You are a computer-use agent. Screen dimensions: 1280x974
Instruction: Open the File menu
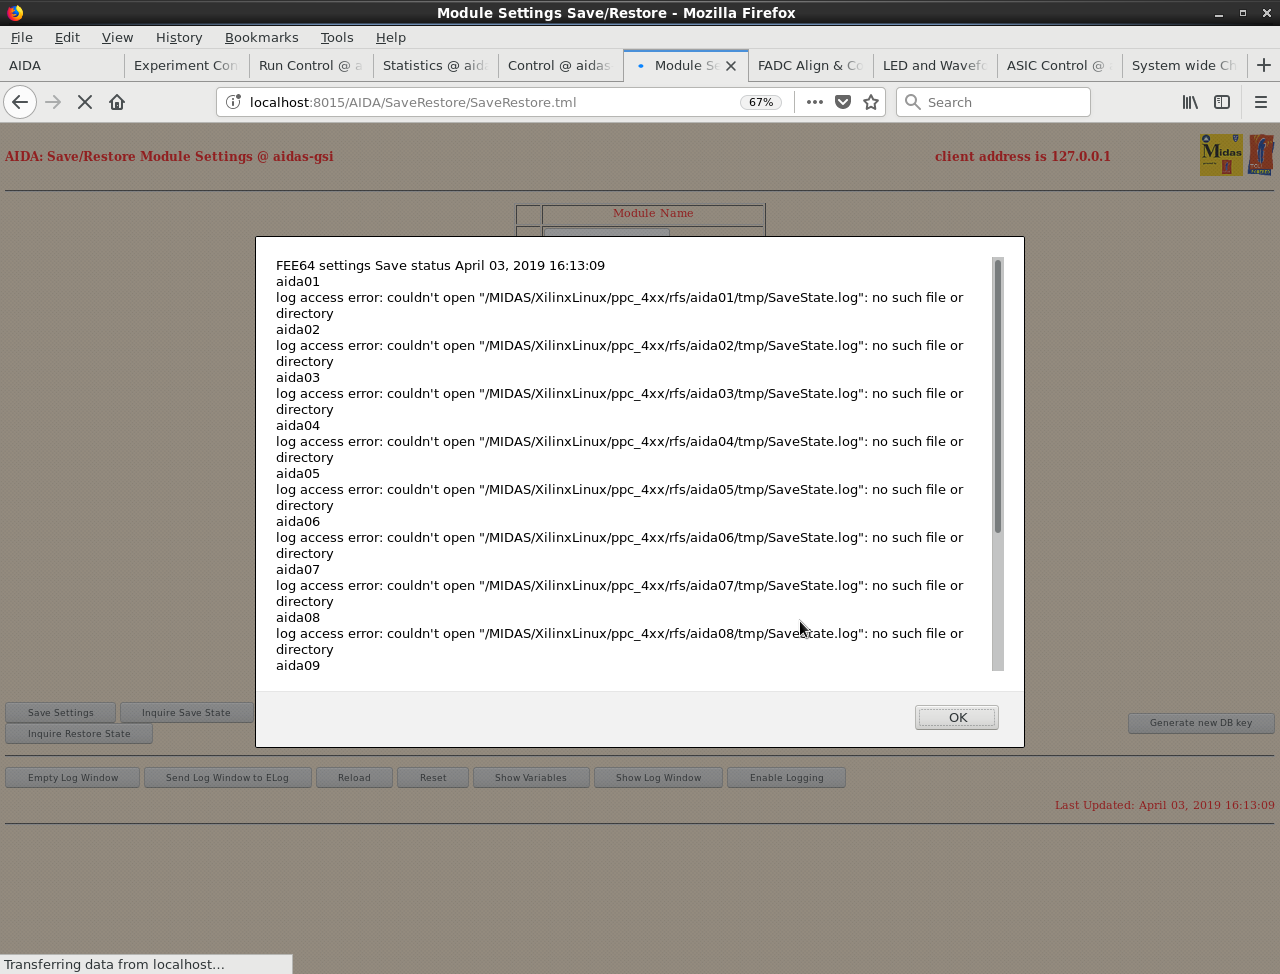coord(21,37)
